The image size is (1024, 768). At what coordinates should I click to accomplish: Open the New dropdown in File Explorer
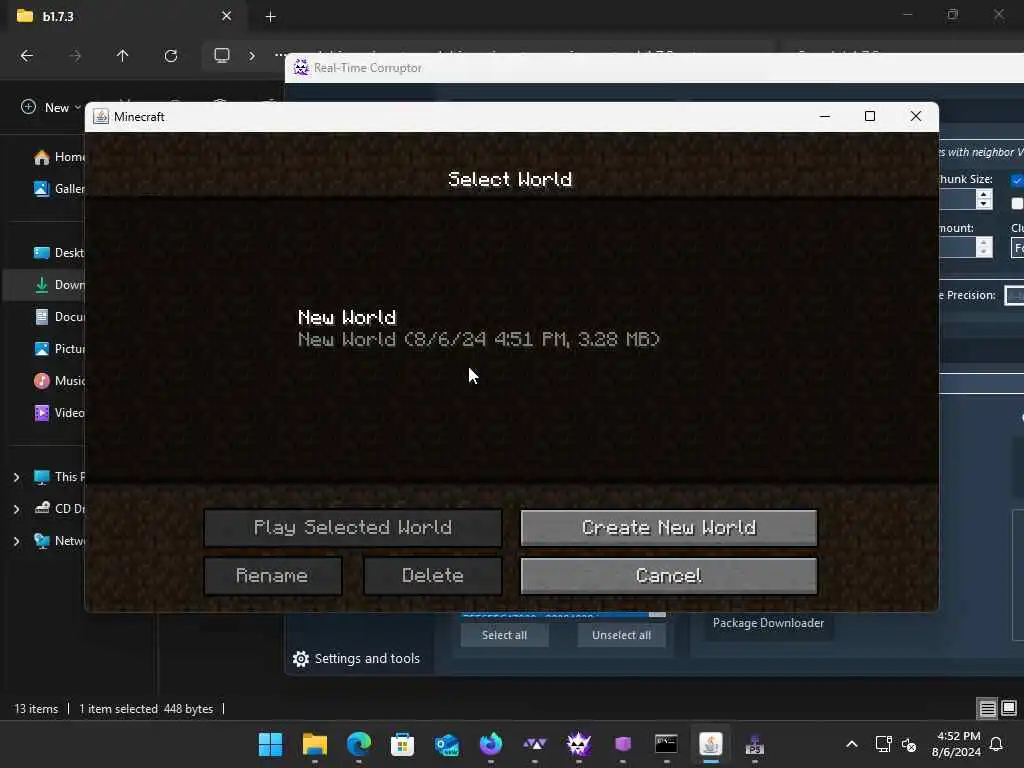click(x=51, y=107)
